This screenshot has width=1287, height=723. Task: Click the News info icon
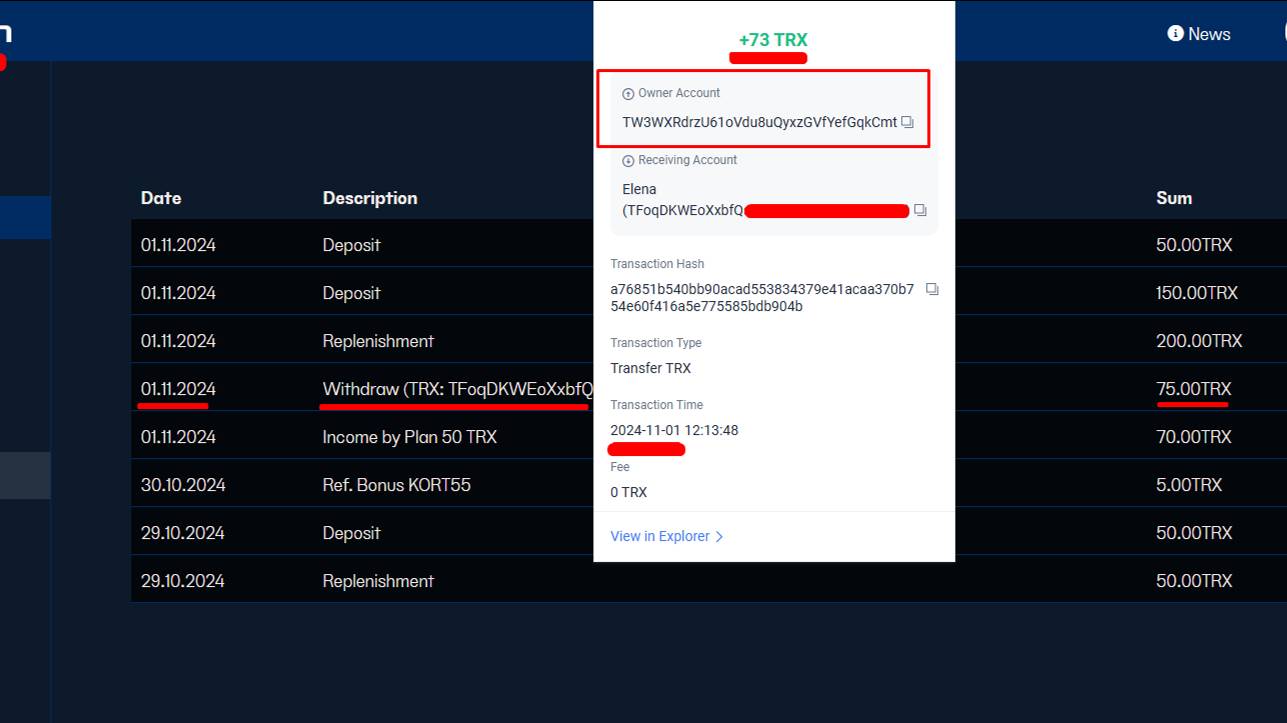[1176, 34]
